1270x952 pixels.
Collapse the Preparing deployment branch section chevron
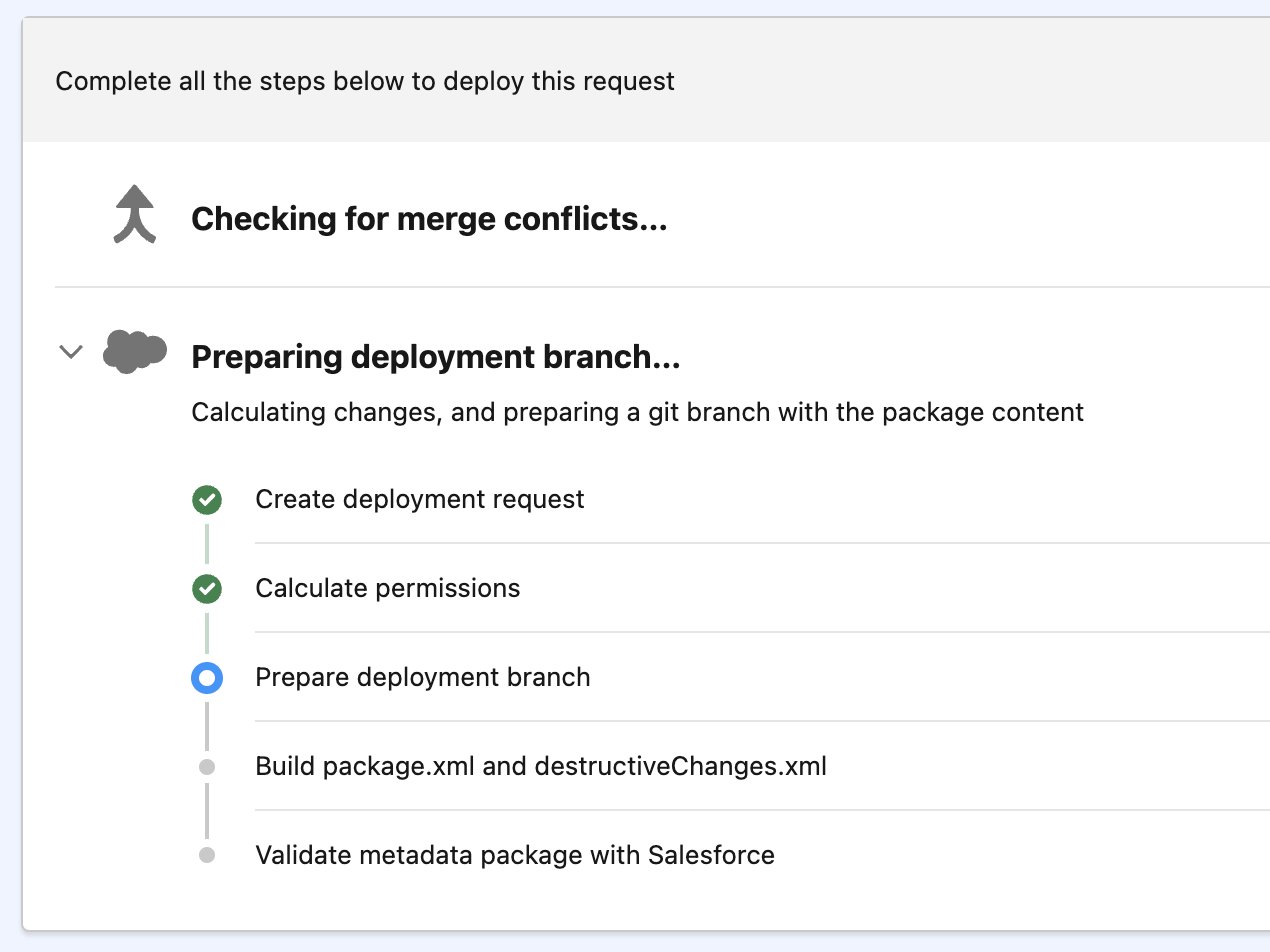(x=70, y=352)
